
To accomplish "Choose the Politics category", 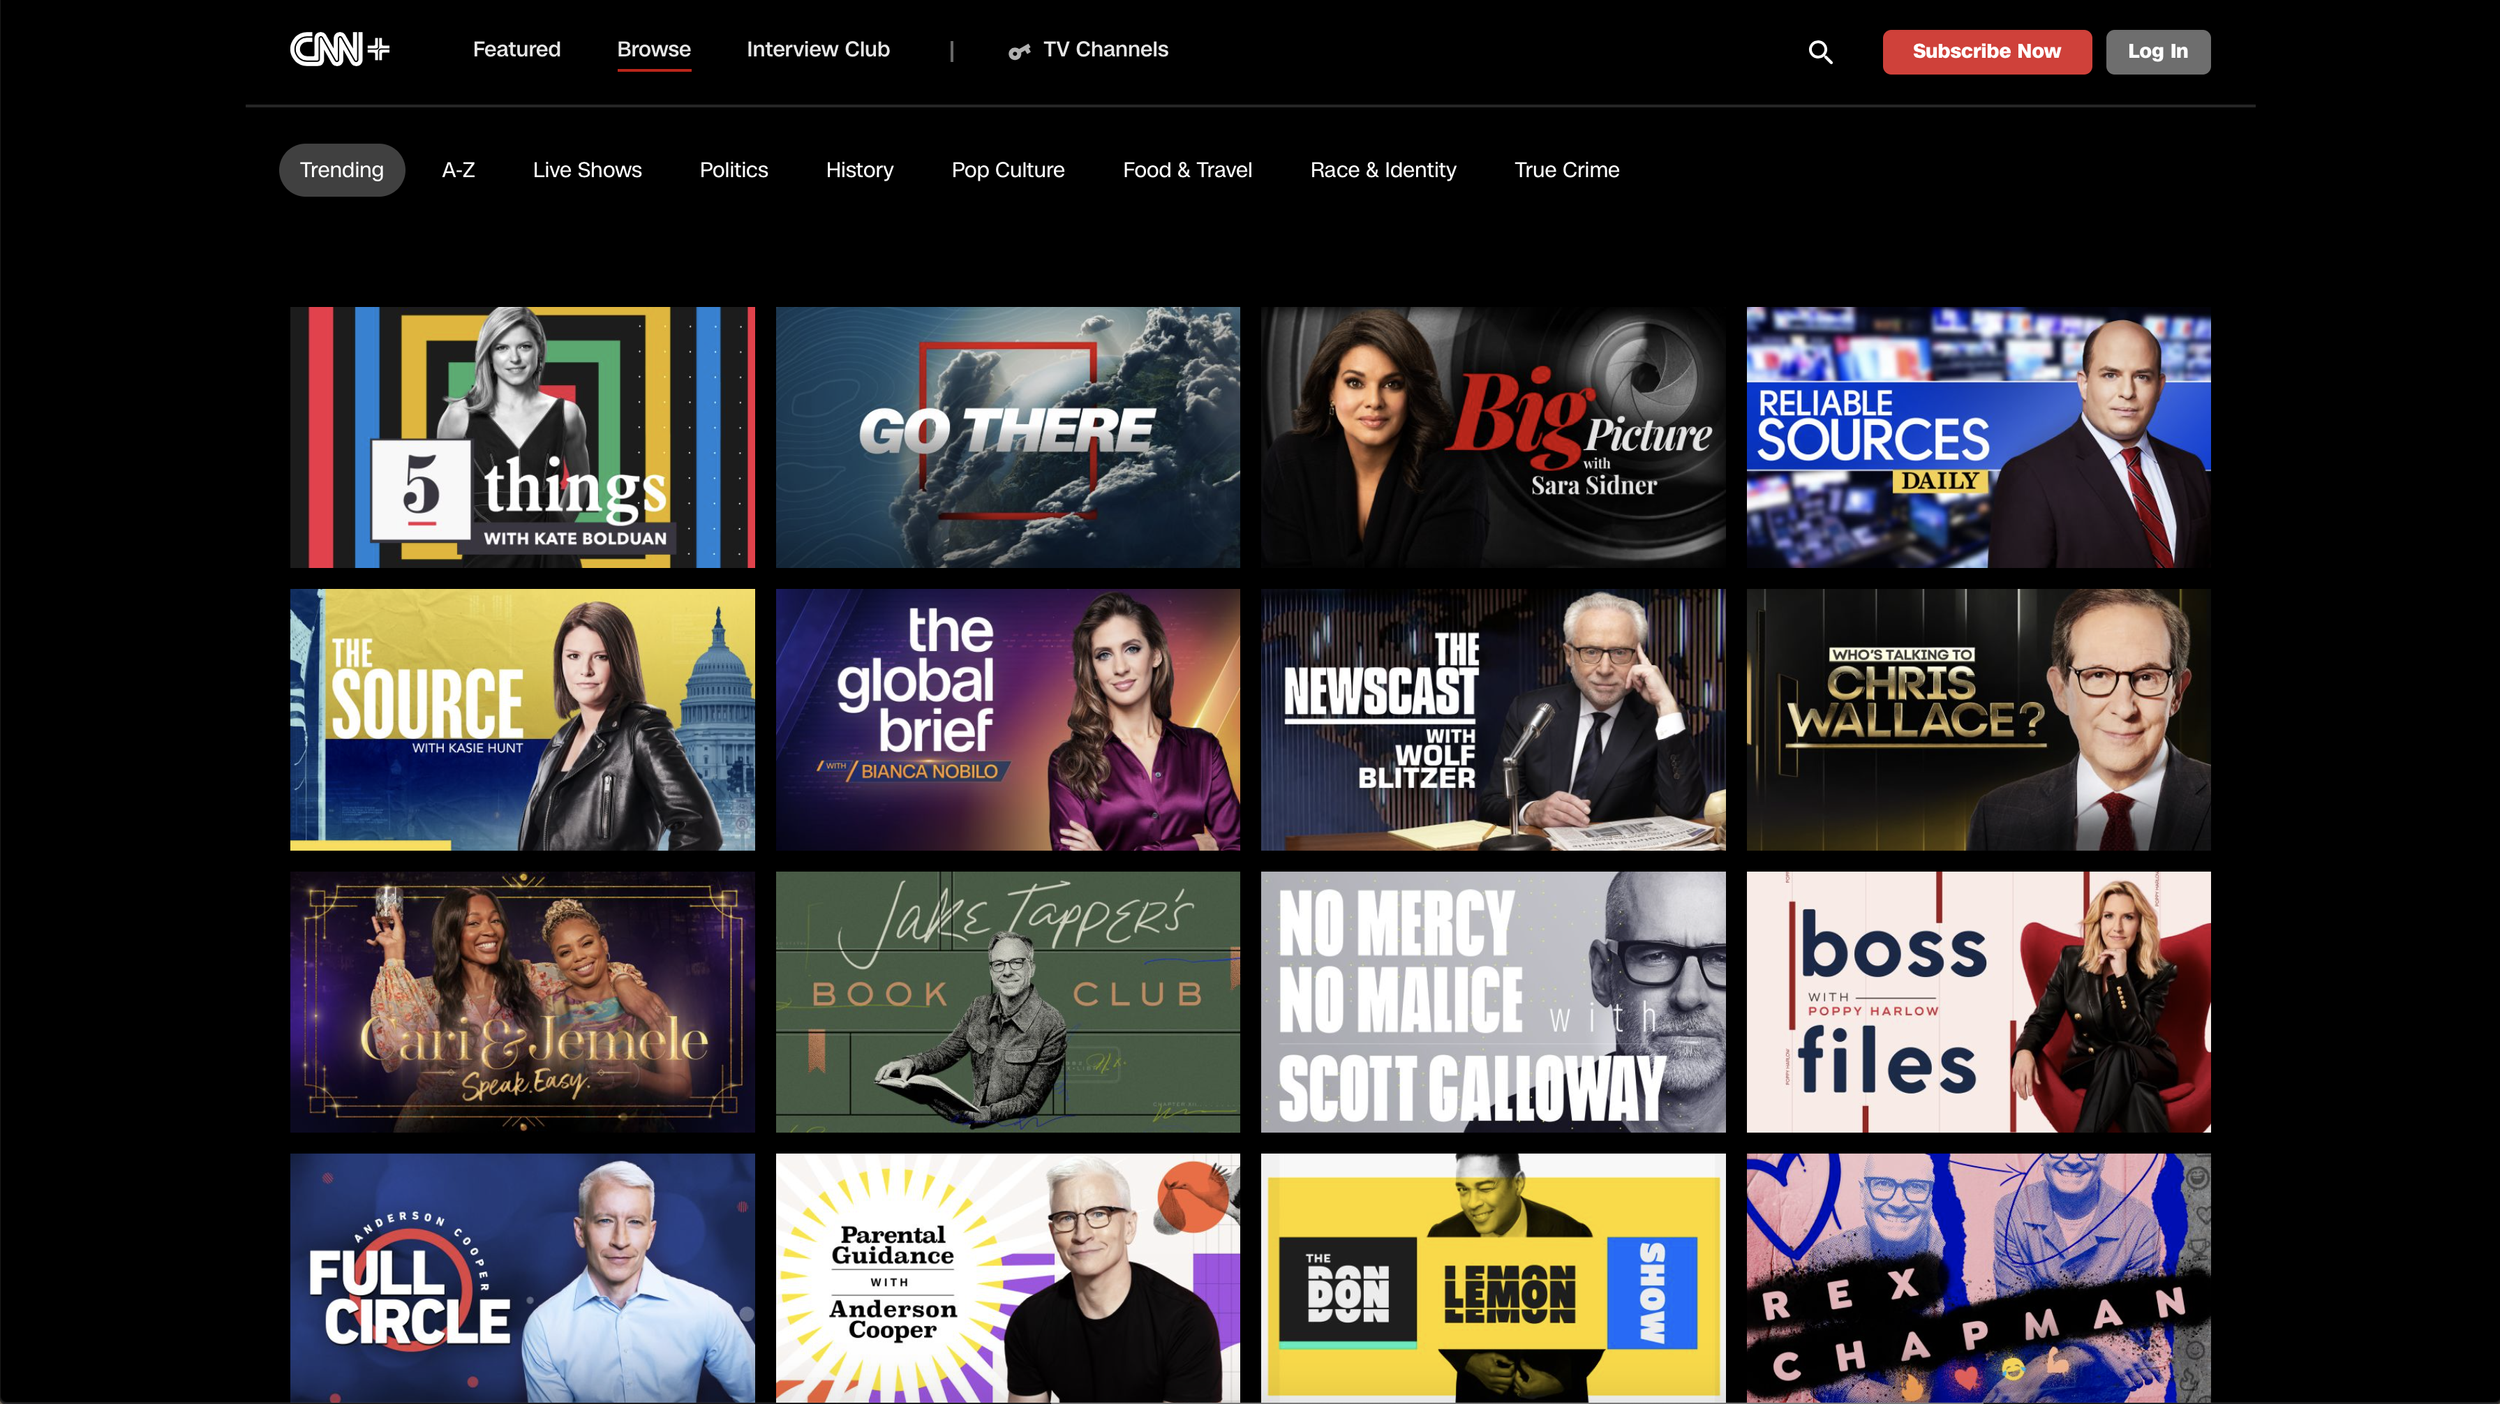I will pos(733,170).
